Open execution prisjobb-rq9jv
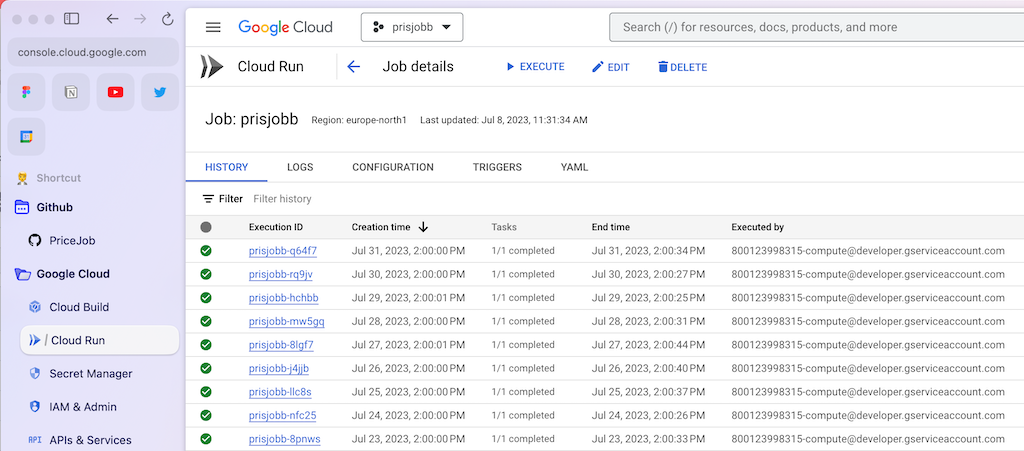 point(281,274)
